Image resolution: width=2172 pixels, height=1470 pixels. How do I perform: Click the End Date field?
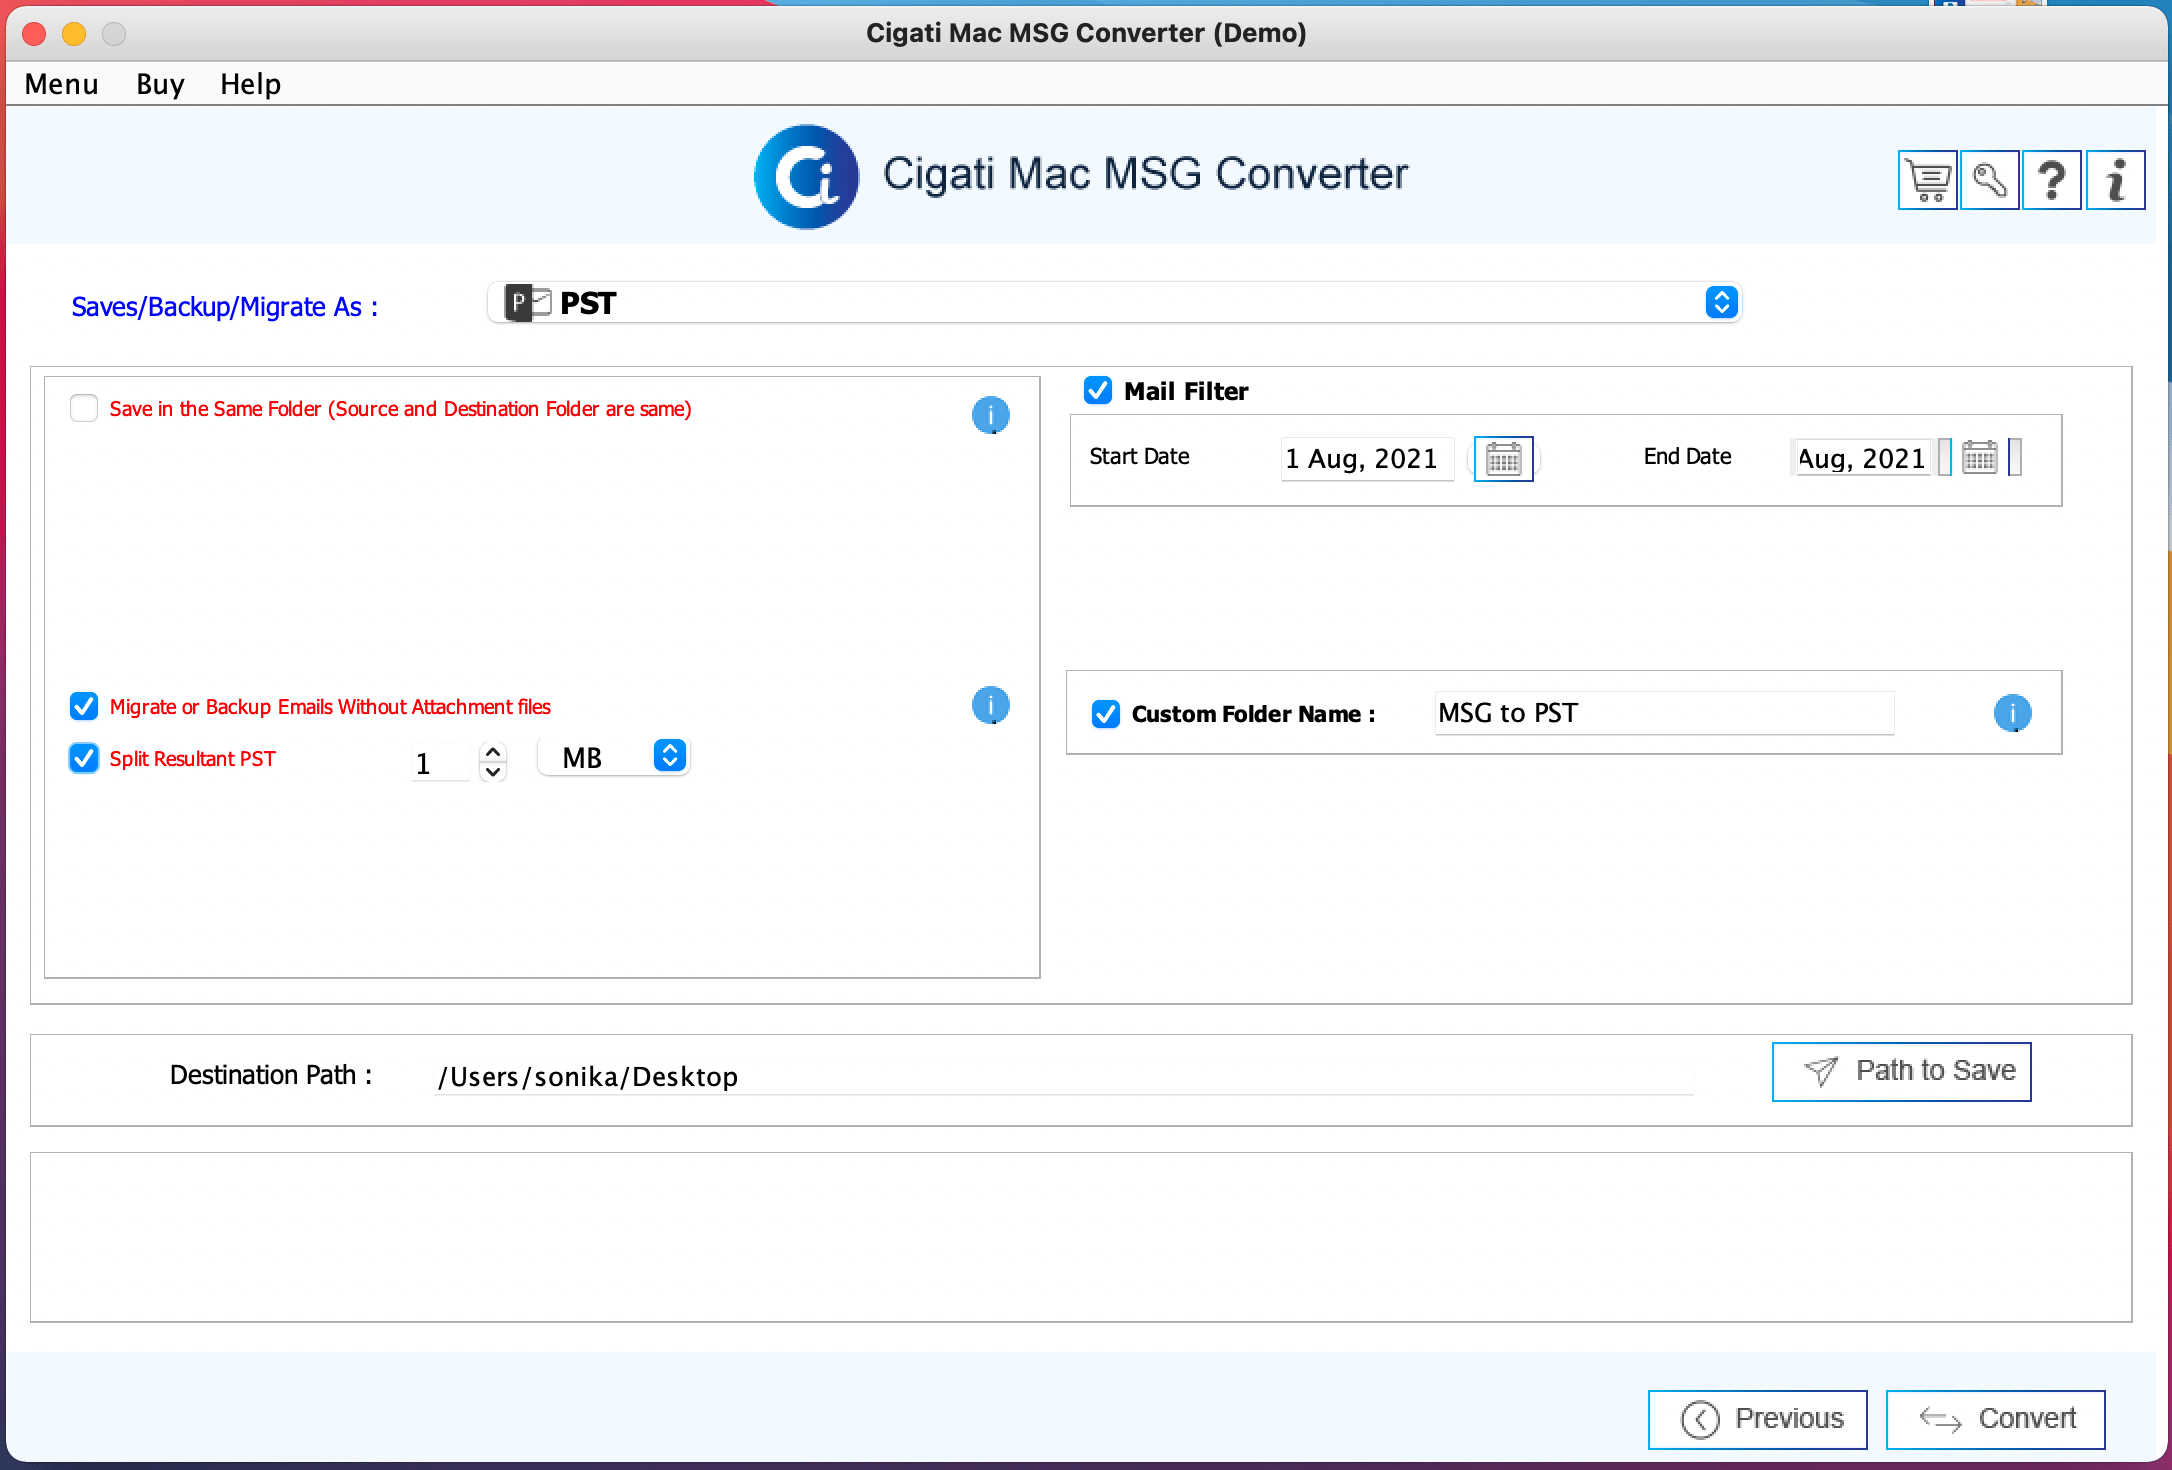(x=1861, y=458)
